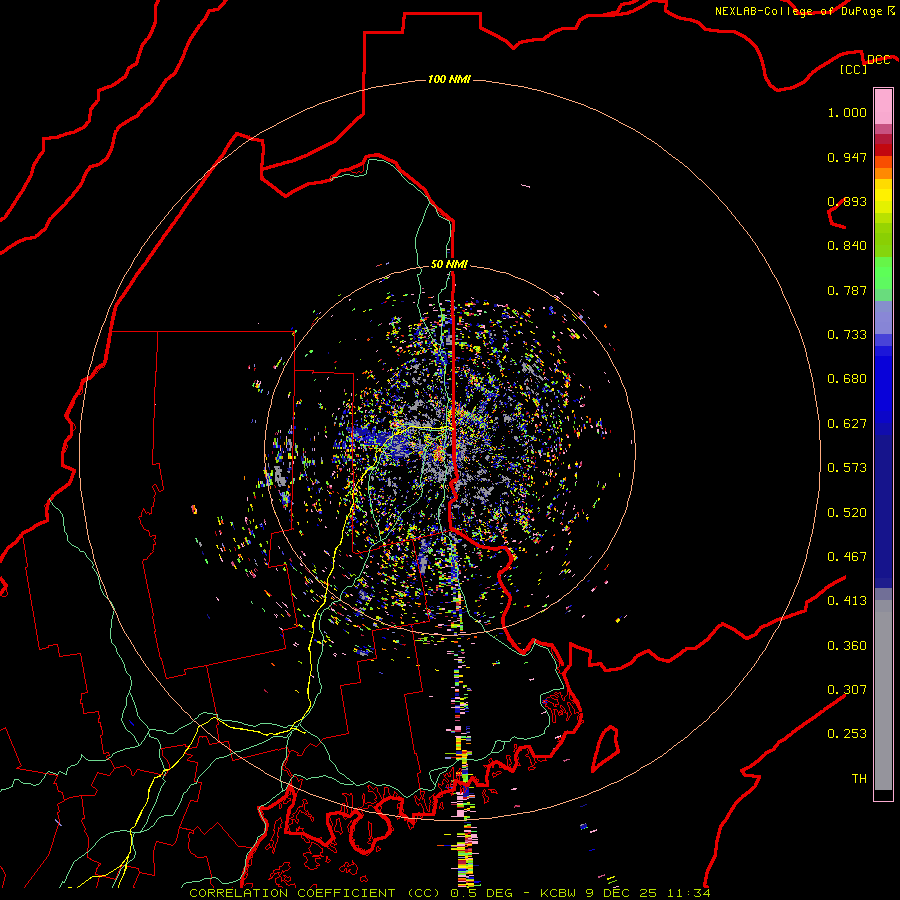The width and height of the screenshot is (900, 900).
Task: Click the DCC label above the legend
Action: pos(878,60)
